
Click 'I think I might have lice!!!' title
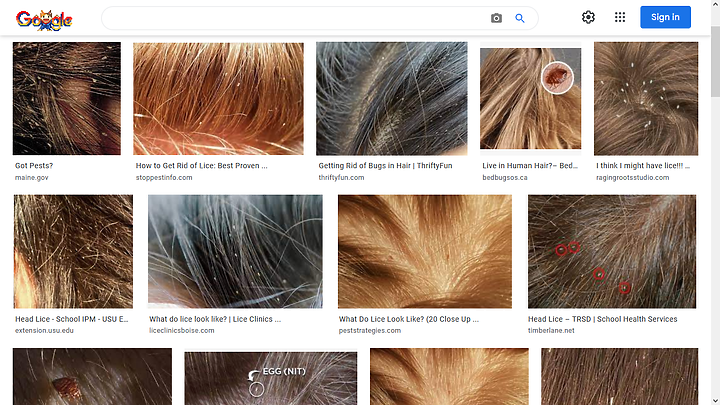643,166
